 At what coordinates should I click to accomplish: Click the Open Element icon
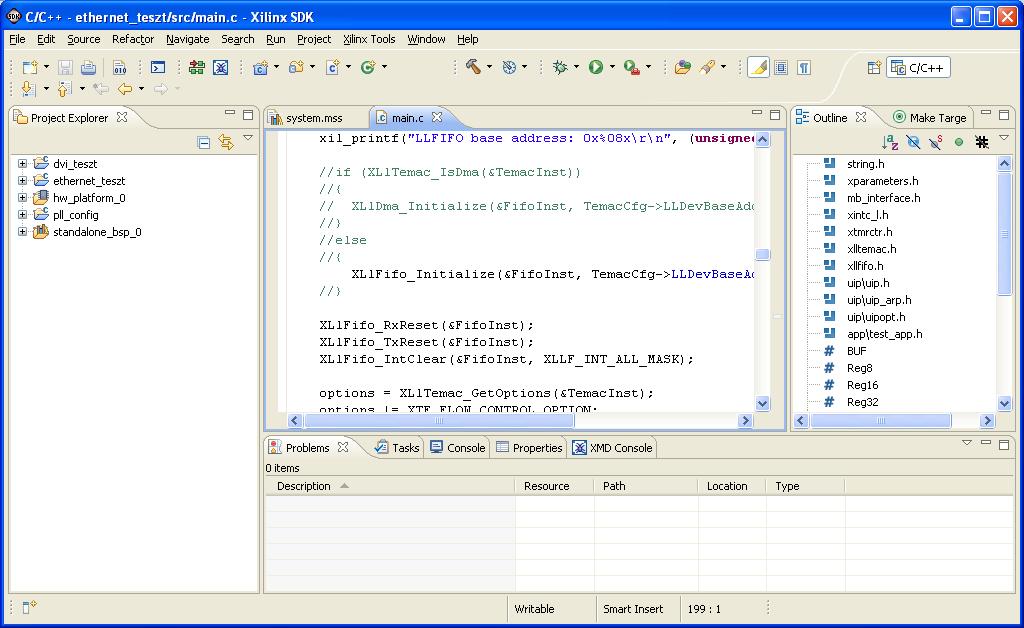coord(683,67)
